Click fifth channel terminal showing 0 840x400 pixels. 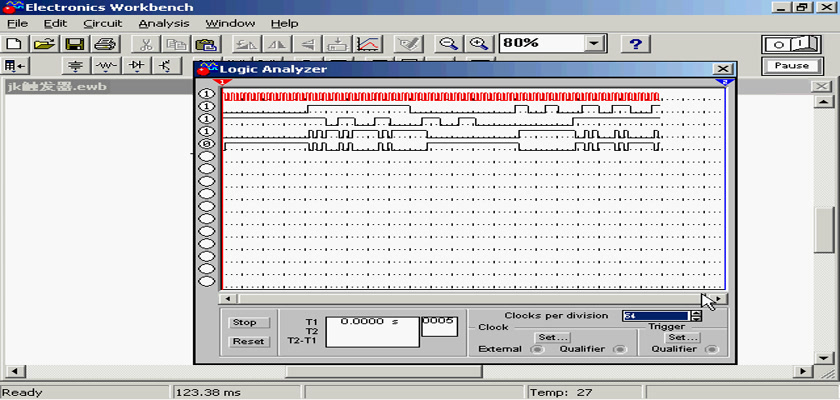coord(207,144)
